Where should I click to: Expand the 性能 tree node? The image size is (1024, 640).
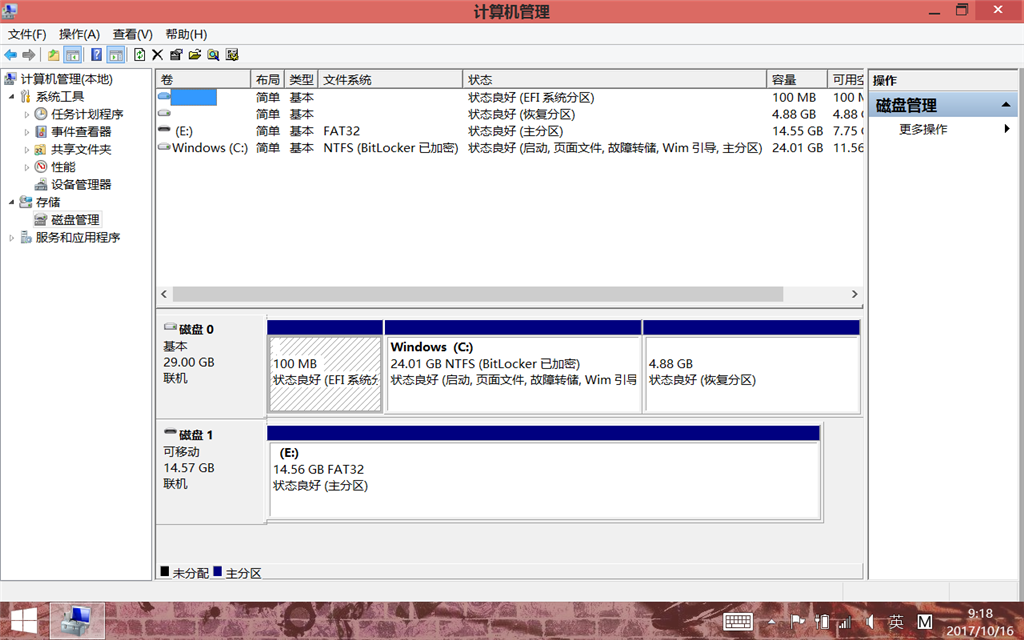[27, 167]
